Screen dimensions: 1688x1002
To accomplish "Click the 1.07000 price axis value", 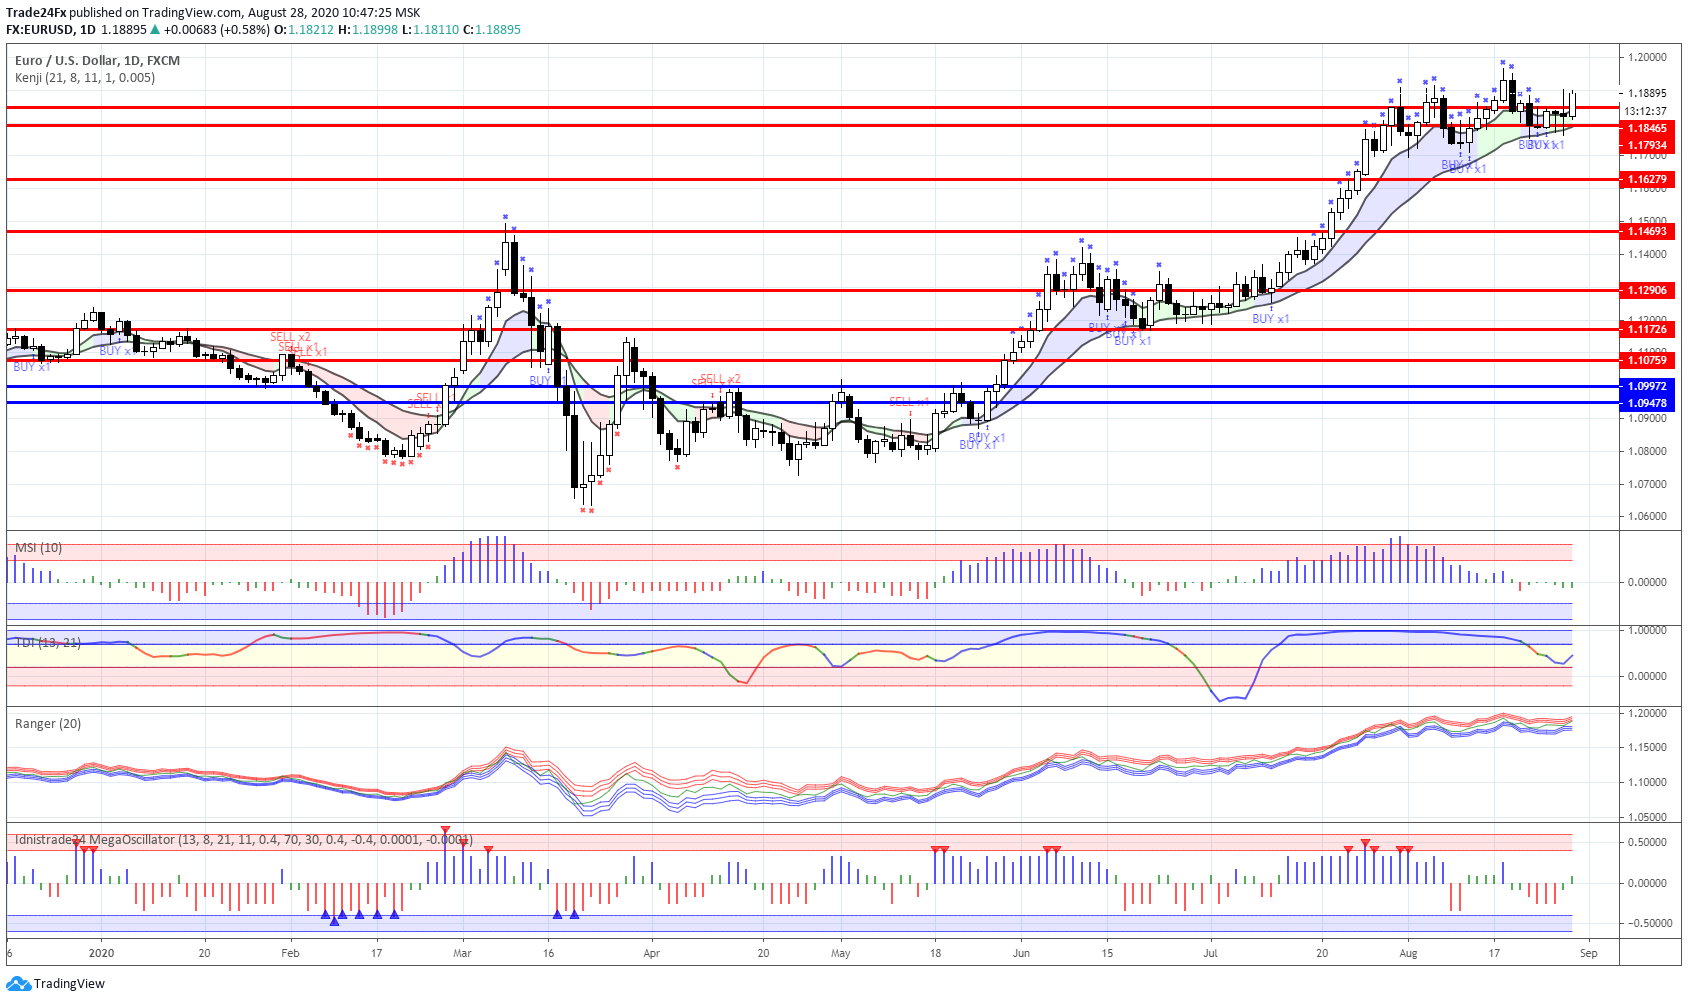I will pyautogui.click(x=1647, y=484).
